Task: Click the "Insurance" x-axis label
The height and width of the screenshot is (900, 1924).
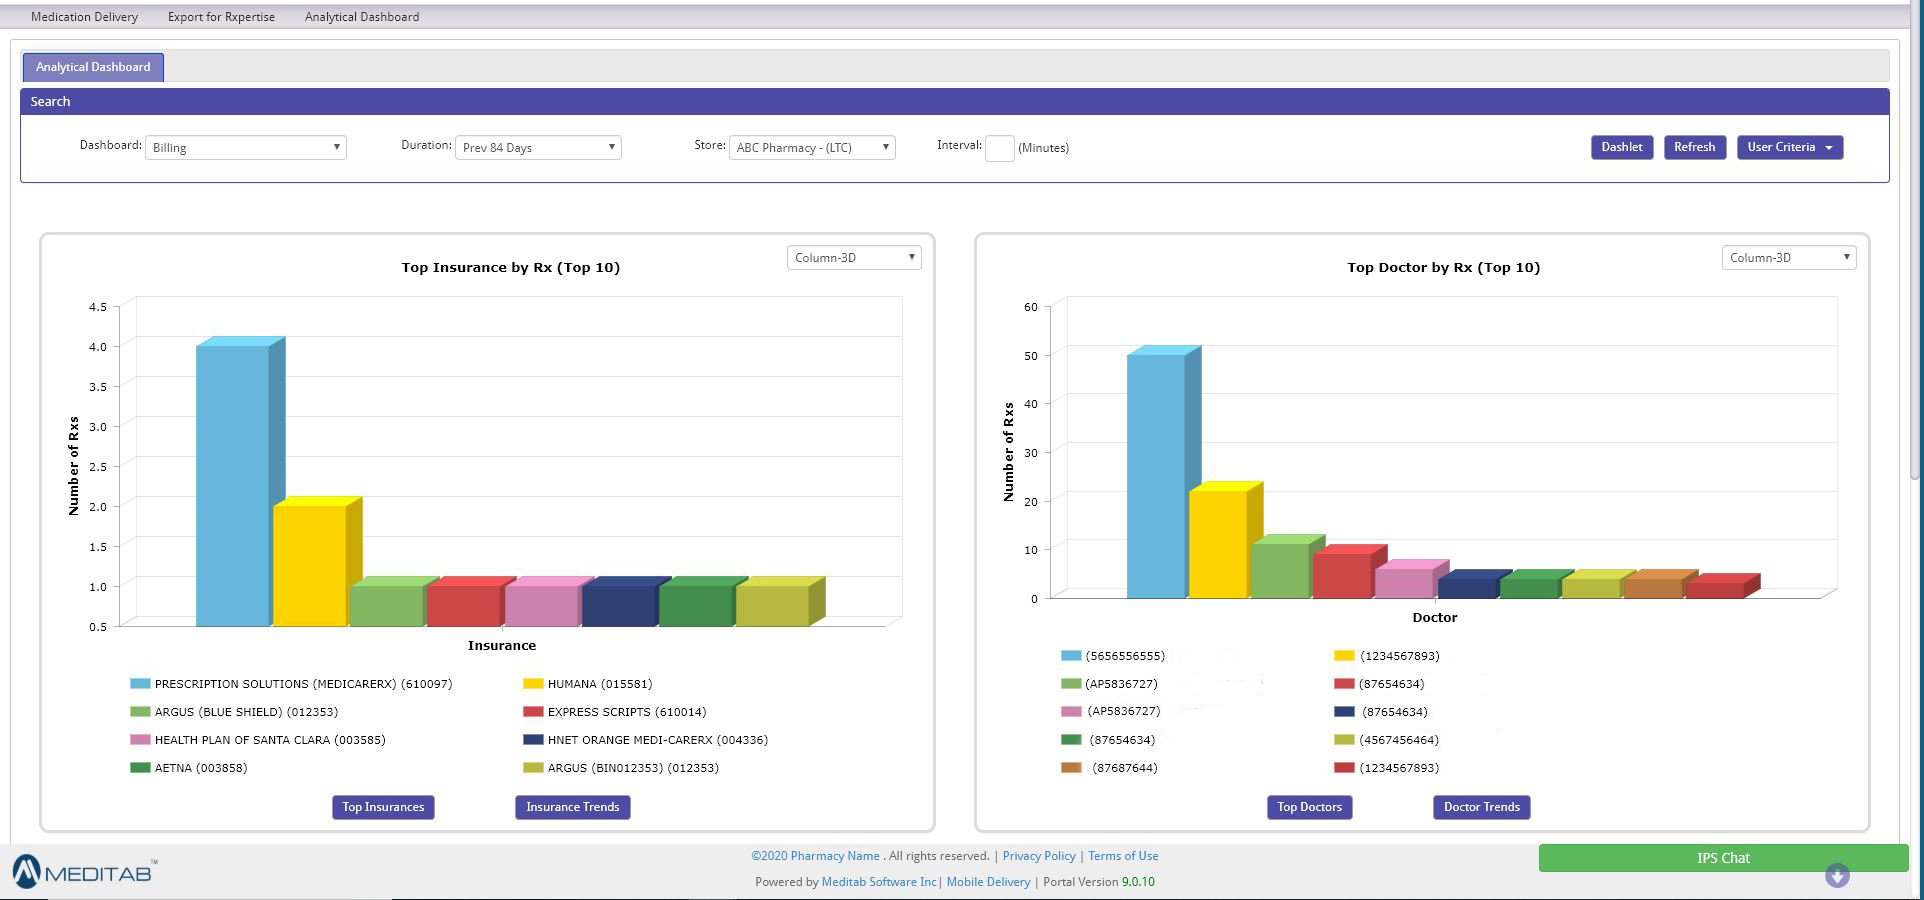Action: (502, 646)
